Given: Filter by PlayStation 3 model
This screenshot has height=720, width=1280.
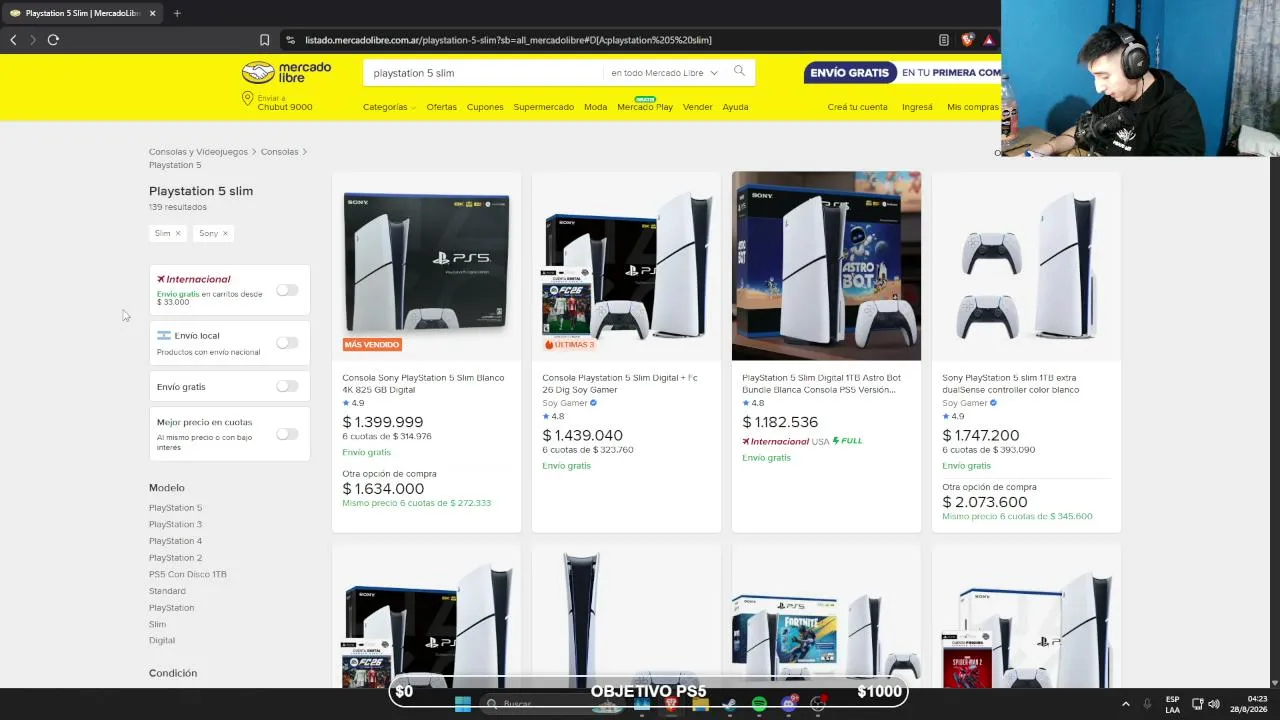Looking at the screenshot, I should tap(175, 524).
